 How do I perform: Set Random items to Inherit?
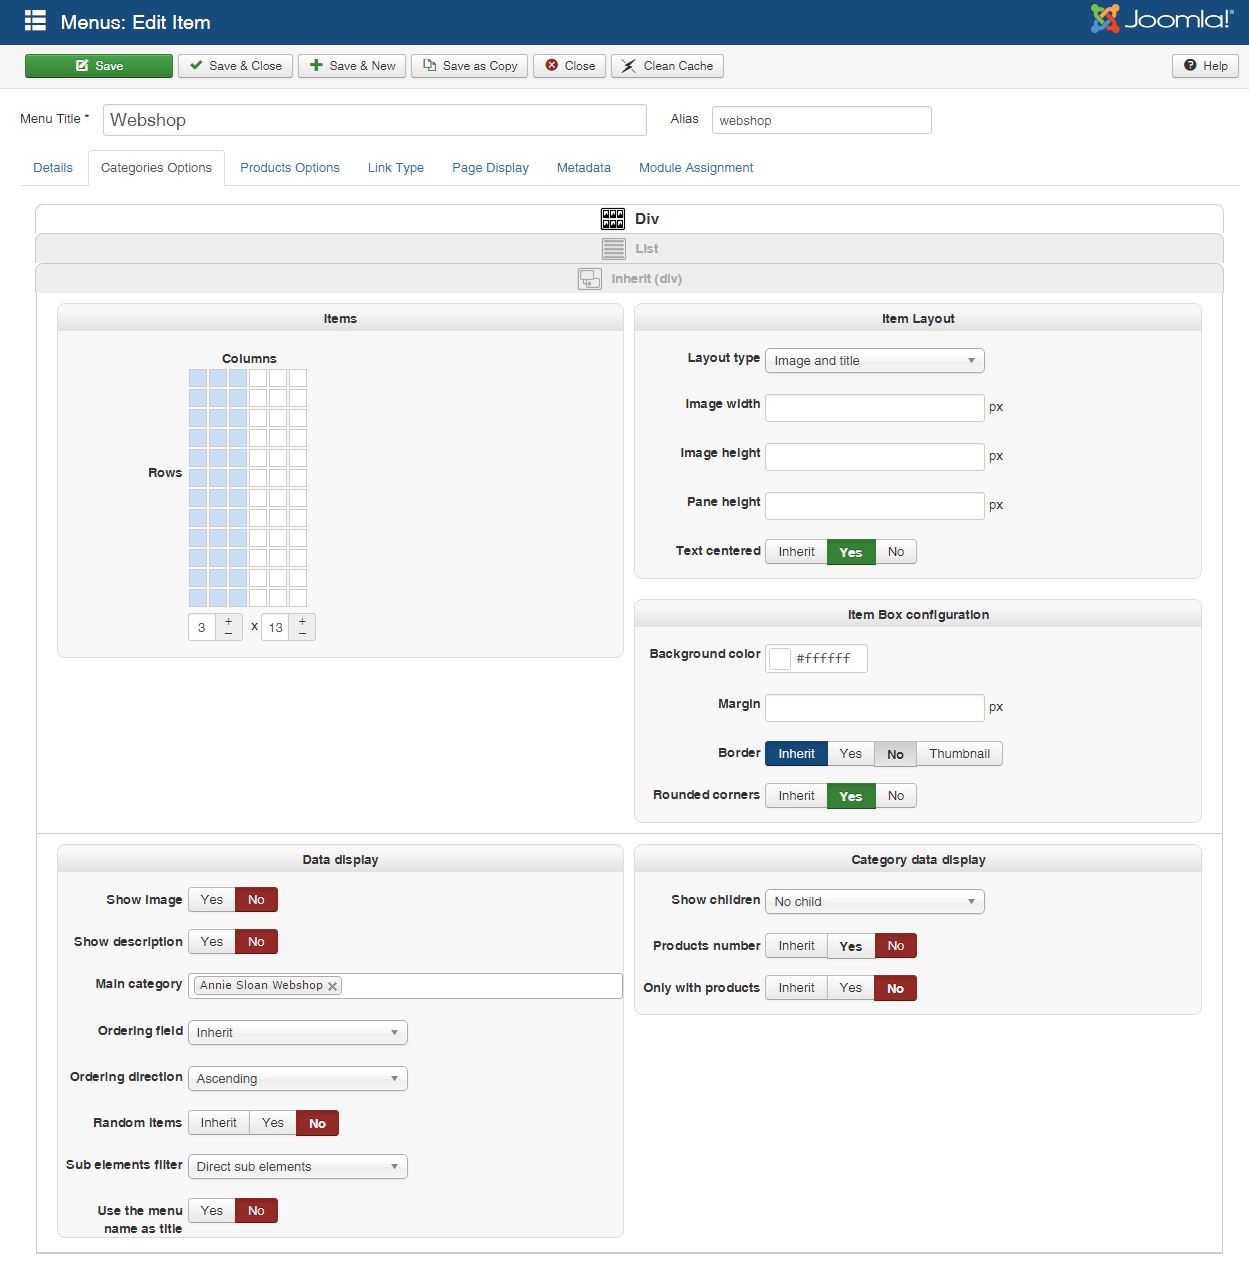(219, 1123)
